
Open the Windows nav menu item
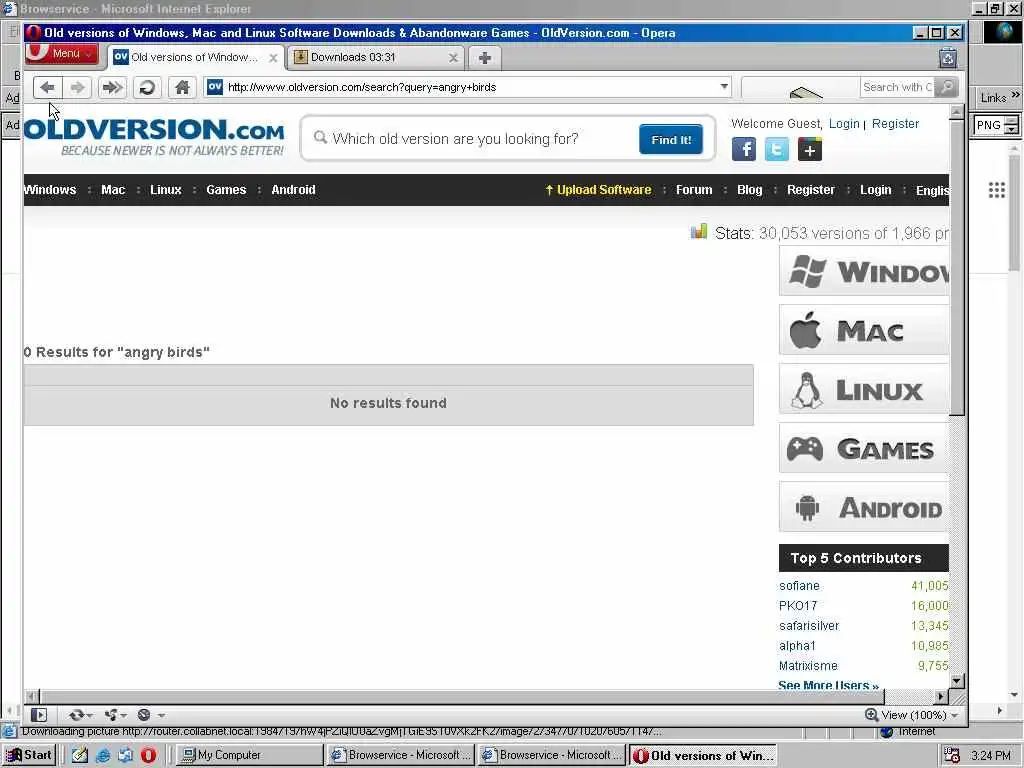pos(50,189)
